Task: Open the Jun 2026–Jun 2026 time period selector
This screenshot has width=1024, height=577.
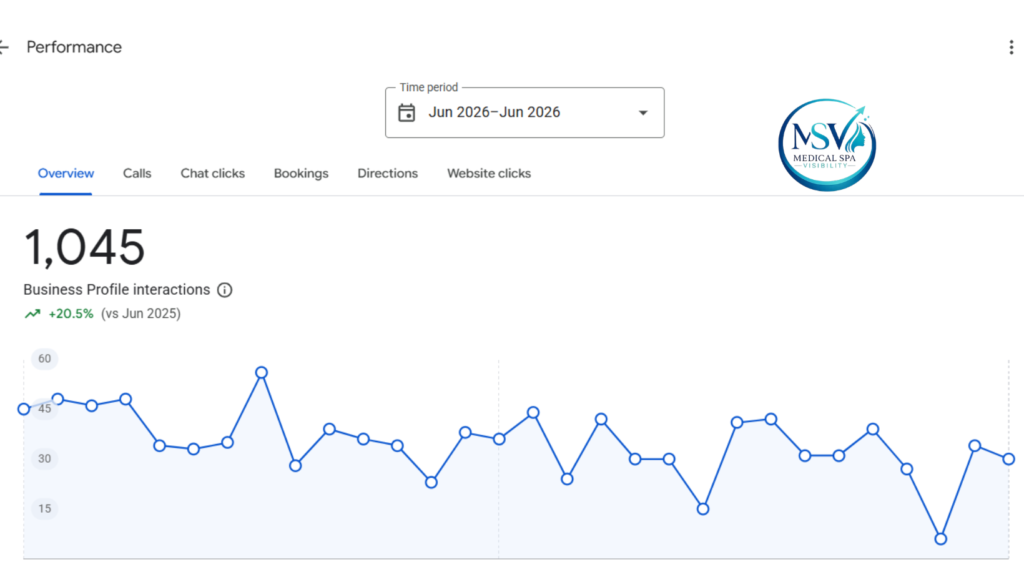Action: [524, 112]
